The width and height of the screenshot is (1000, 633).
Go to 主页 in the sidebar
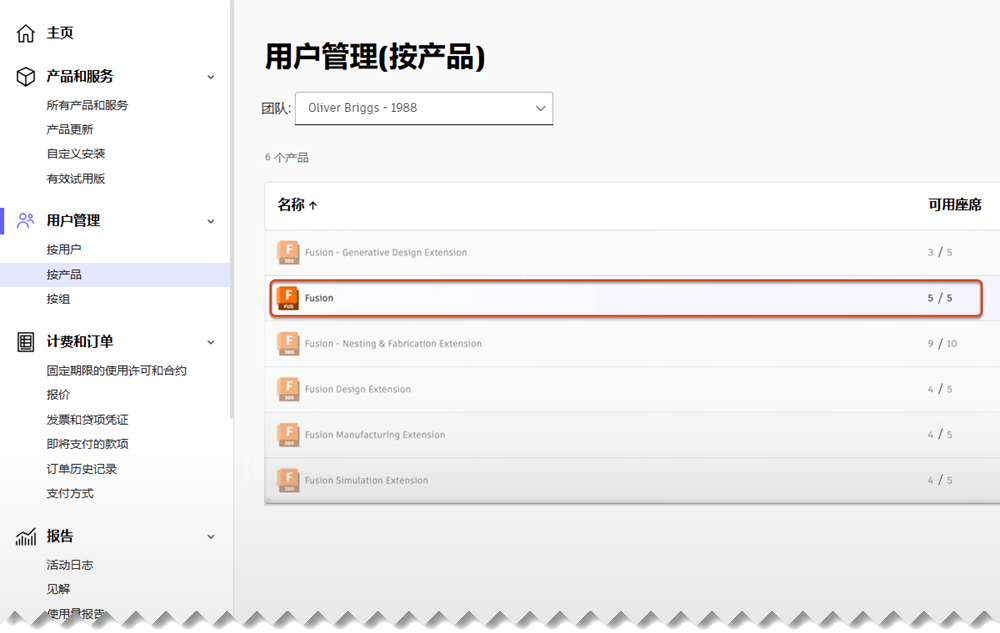point(60,33)
